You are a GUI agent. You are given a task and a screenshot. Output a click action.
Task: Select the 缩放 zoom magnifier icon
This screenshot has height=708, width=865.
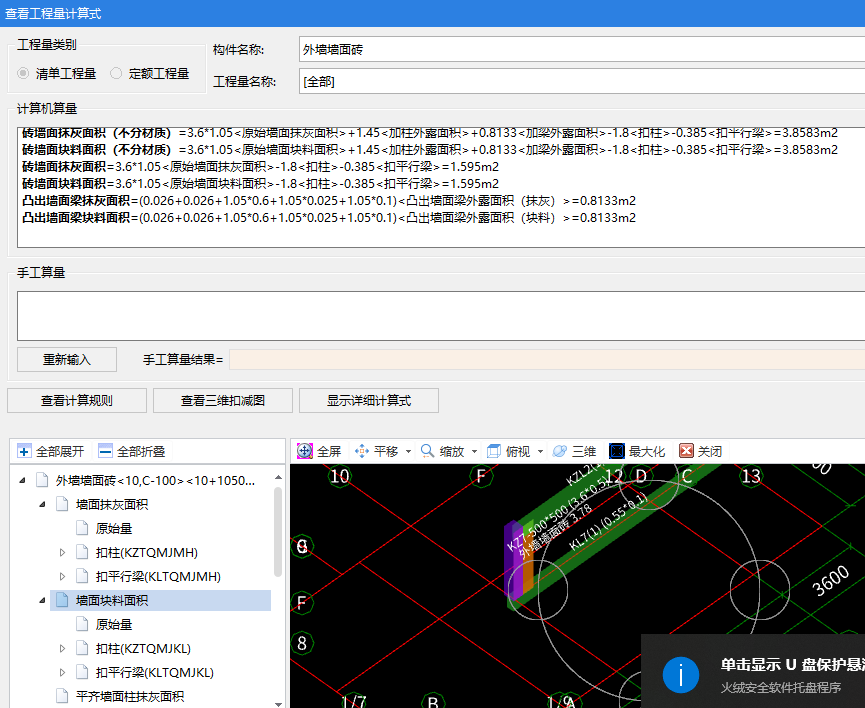[x=427, y=451]
